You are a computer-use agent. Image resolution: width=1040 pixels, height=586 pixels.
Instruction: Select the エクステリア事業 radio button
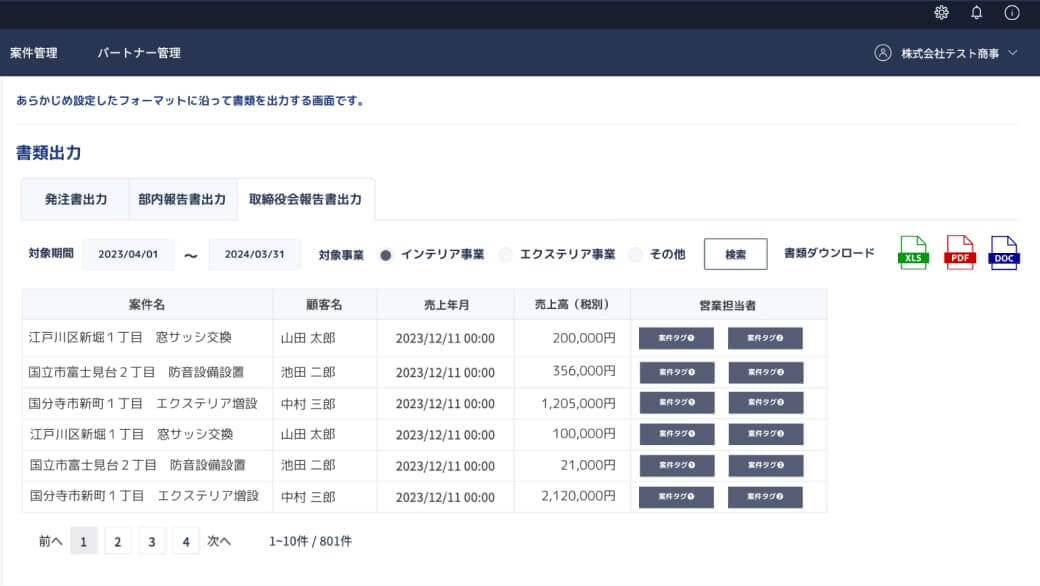coord(505,255)
